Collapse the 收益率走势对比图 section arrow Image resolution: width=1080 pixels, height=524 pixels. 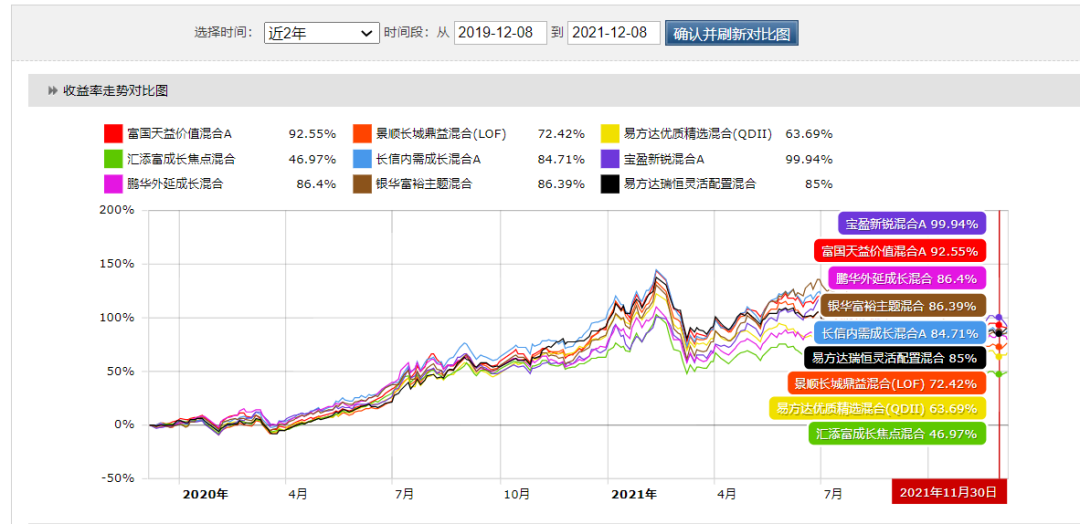coord(52,90)
